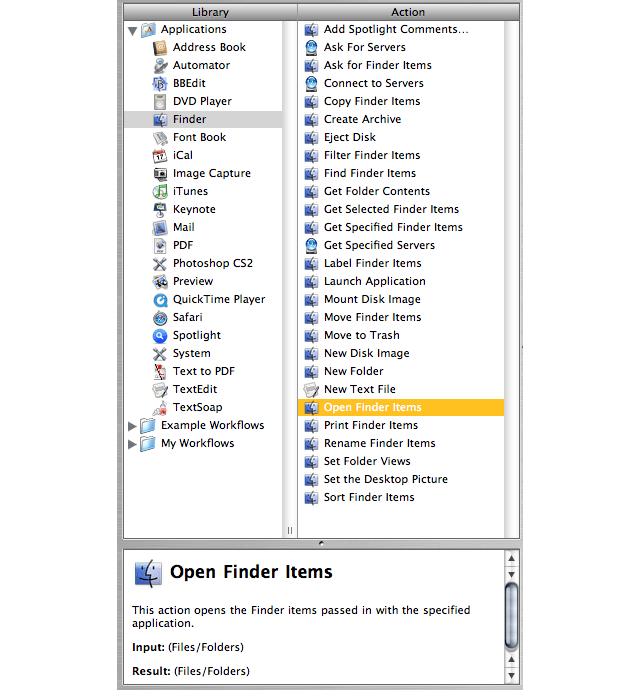The image size is (640, 690).
Task: Select the Address Book icon in Library
Action: click(160, 48)
